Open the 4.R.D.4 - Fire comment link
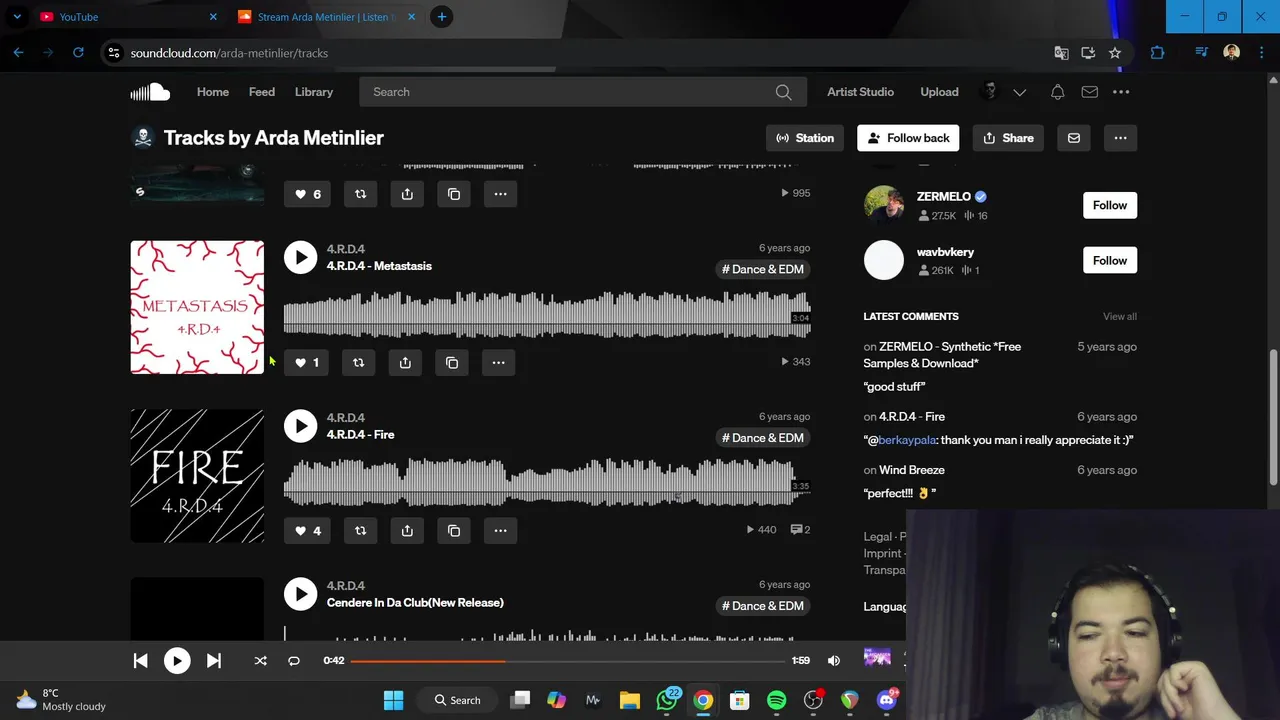Viewport: 1280px width, 720px height. (x=911, y=416)
